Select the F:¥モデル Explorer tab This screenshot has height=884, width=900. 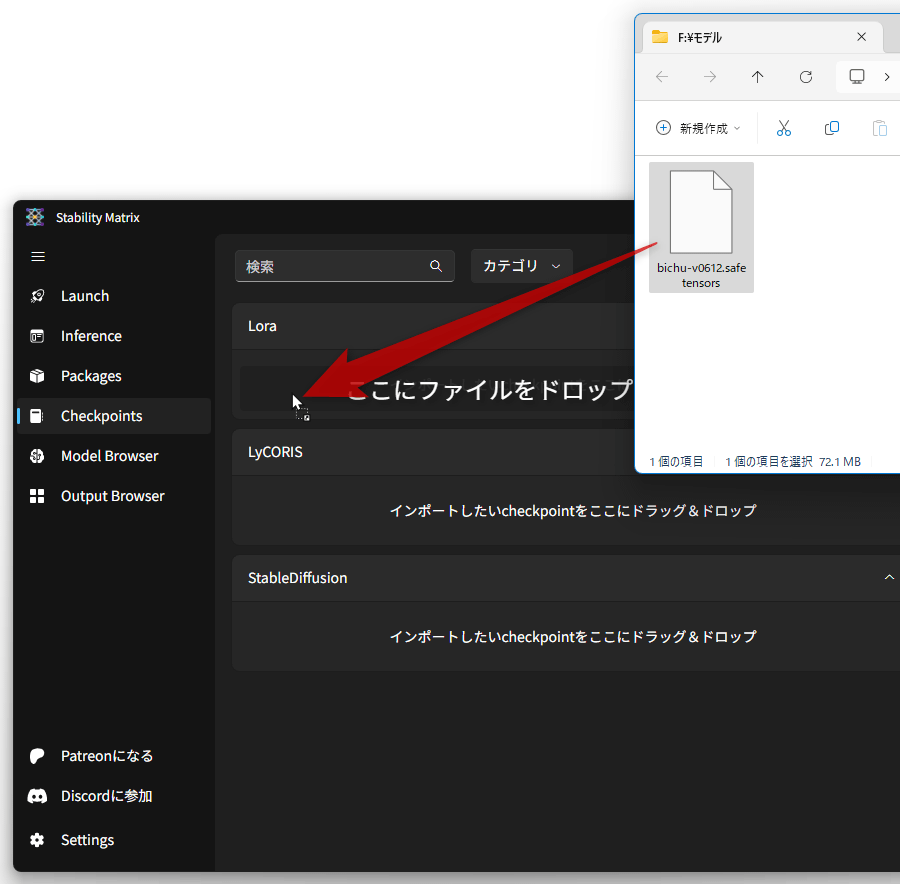click(762, 37)
